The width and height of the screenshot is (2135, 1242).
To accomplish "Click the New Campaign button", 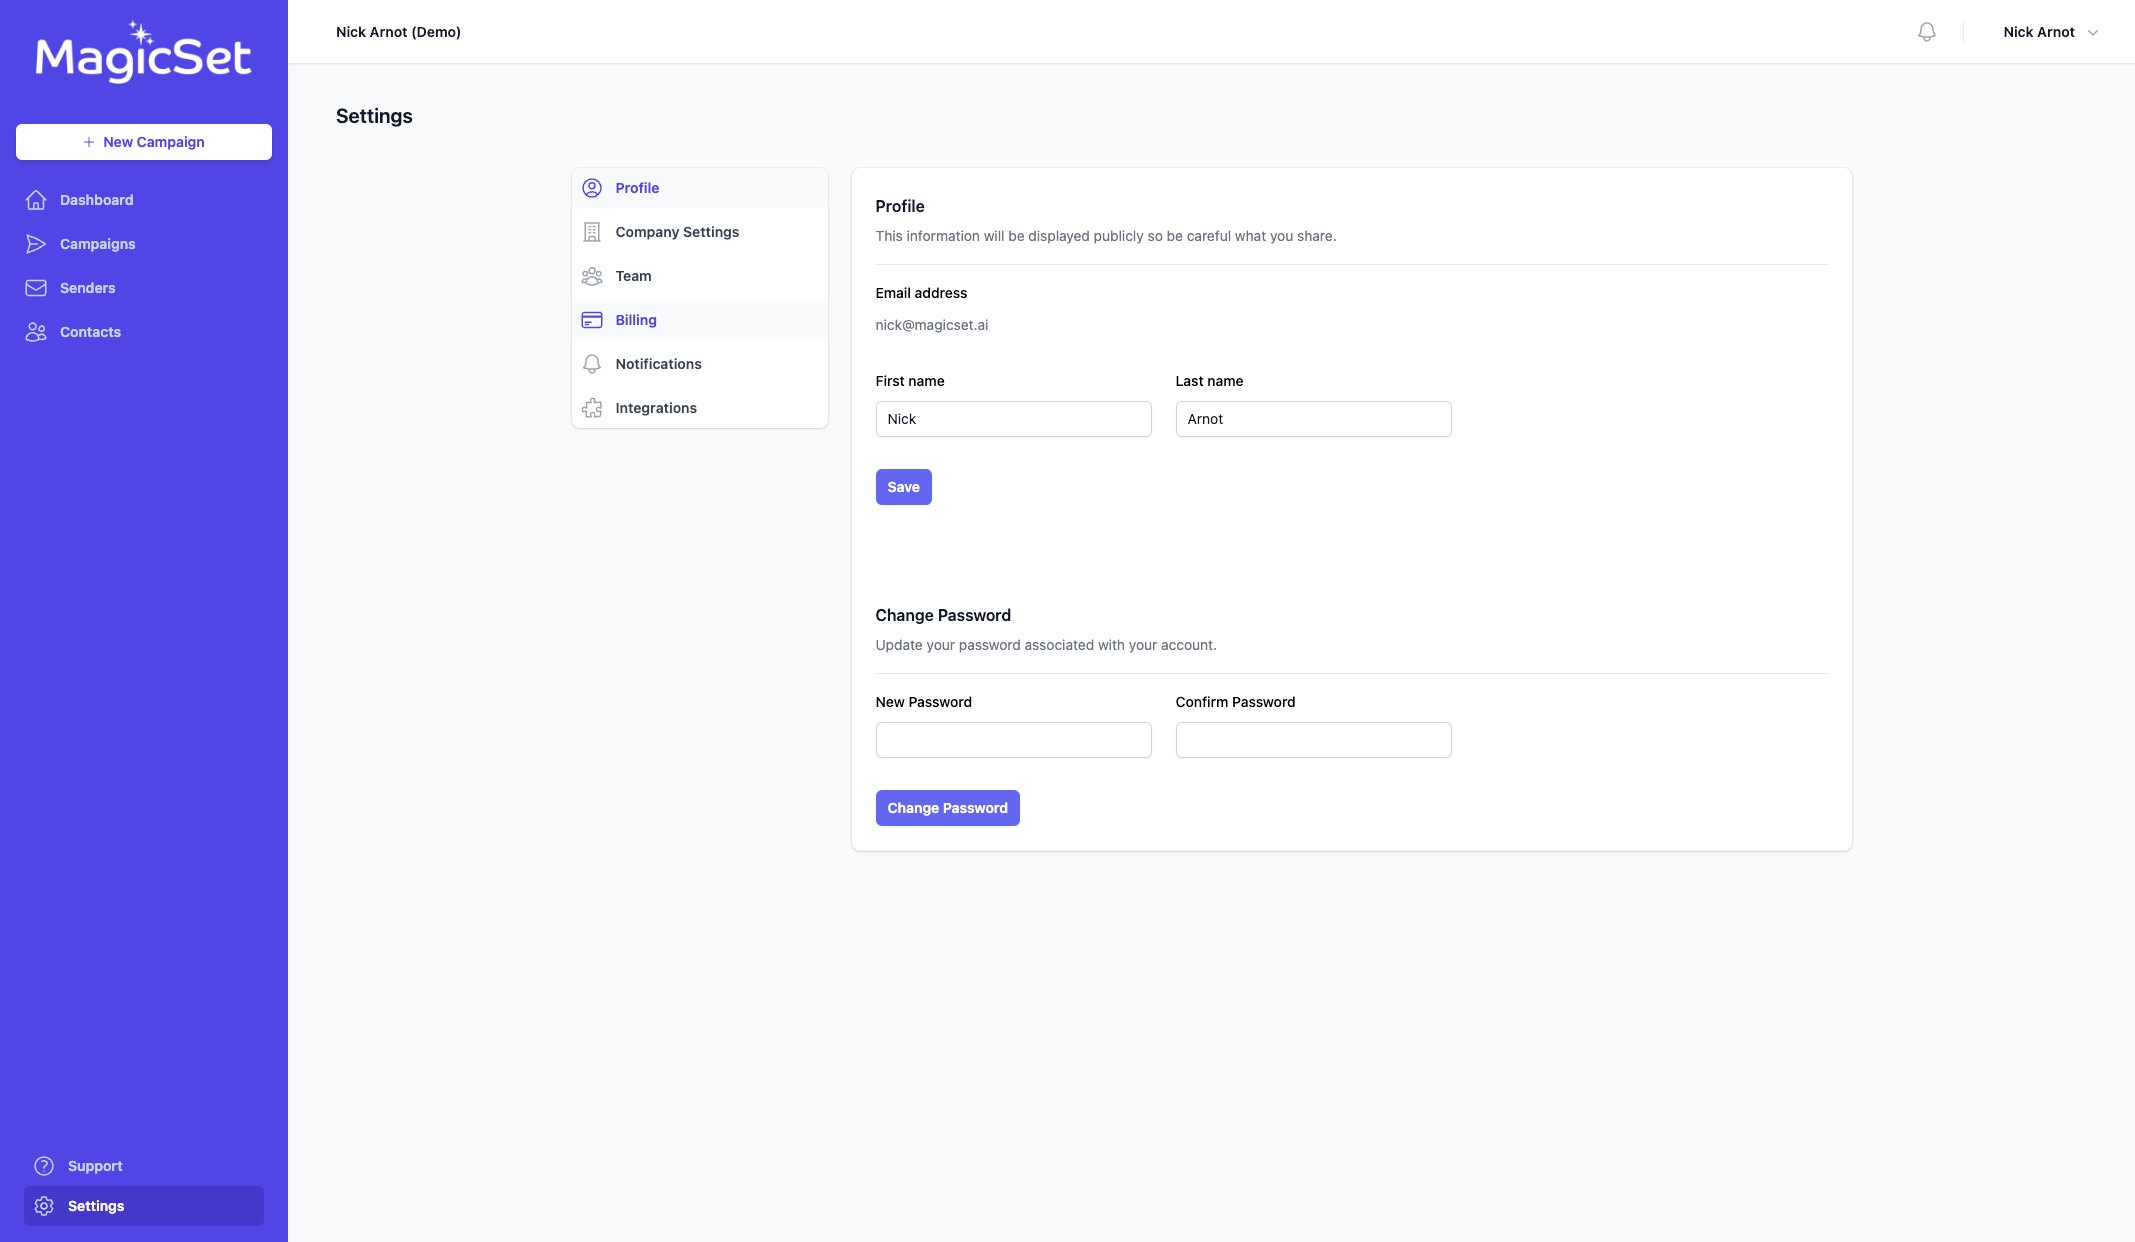I will 144,142.
